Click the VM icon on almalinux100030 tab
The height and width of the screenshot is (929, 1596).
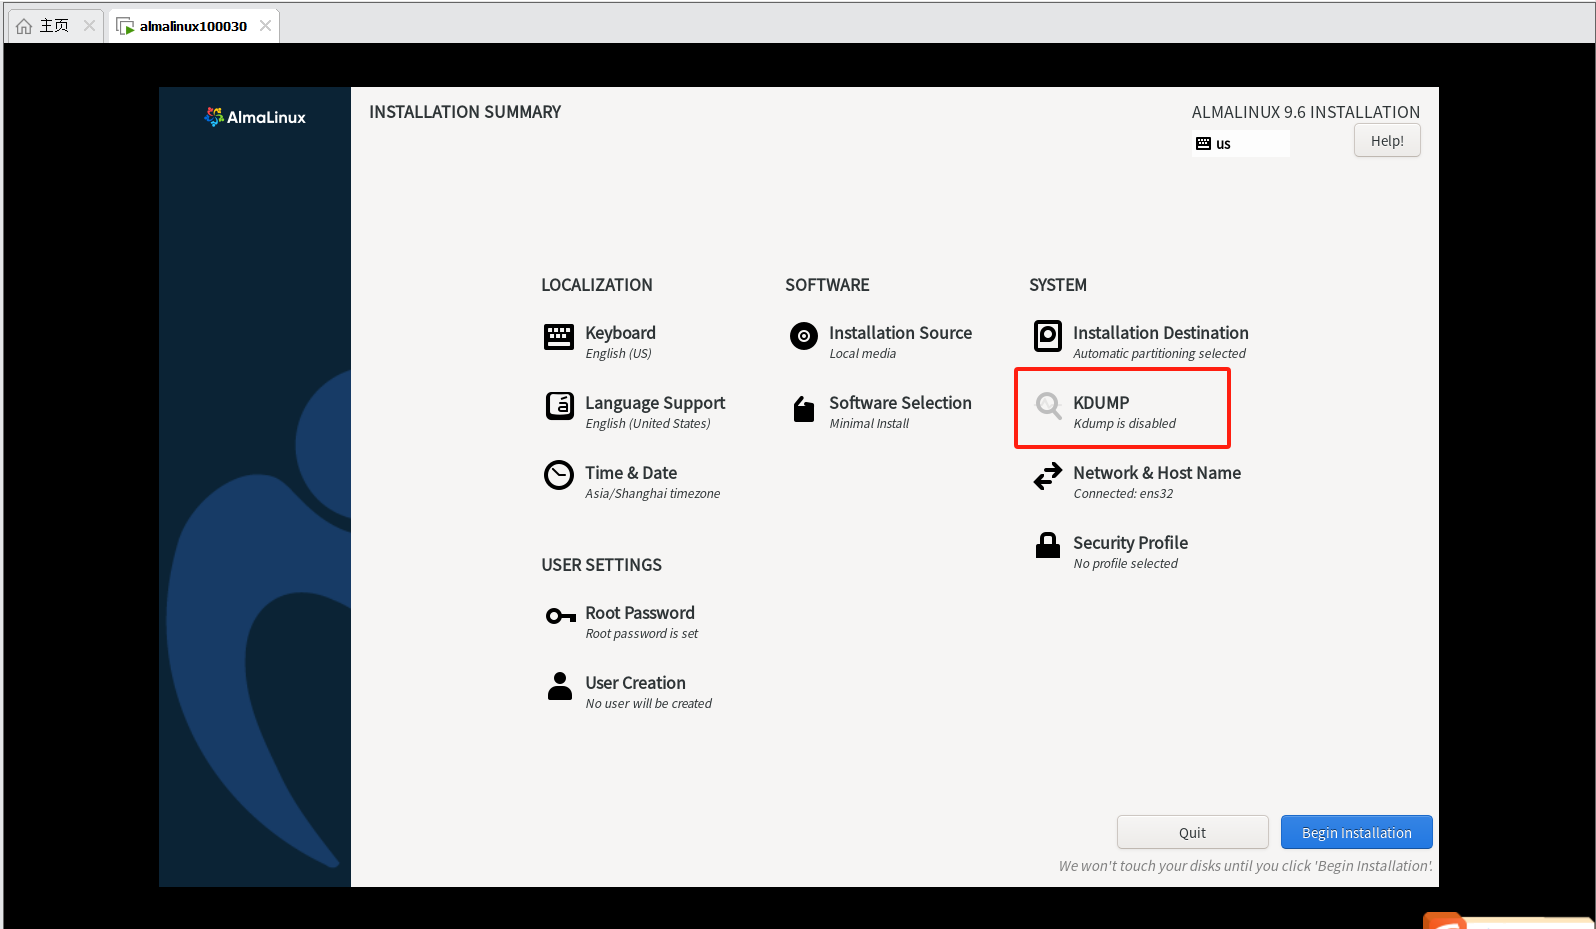pos(125,26)
